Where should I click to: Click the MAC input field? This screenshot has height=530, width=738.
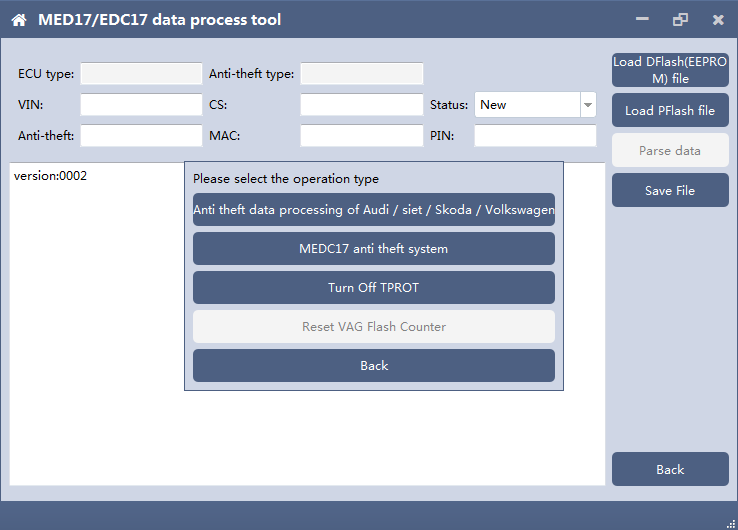(361, 136)
